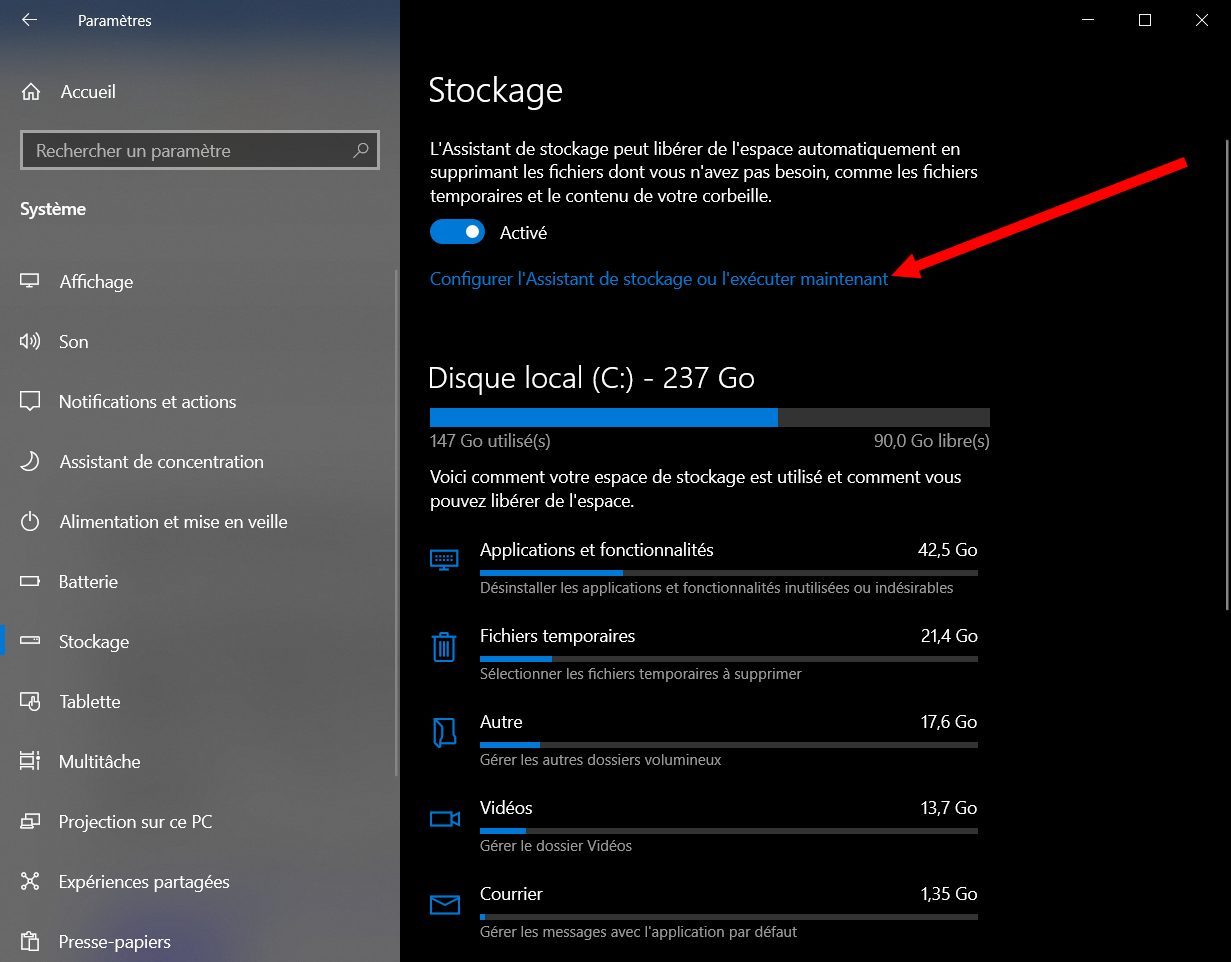This screenshot has height=962, width=1231.
Task: Click the Courrier envelope icon
Action: 444,905
